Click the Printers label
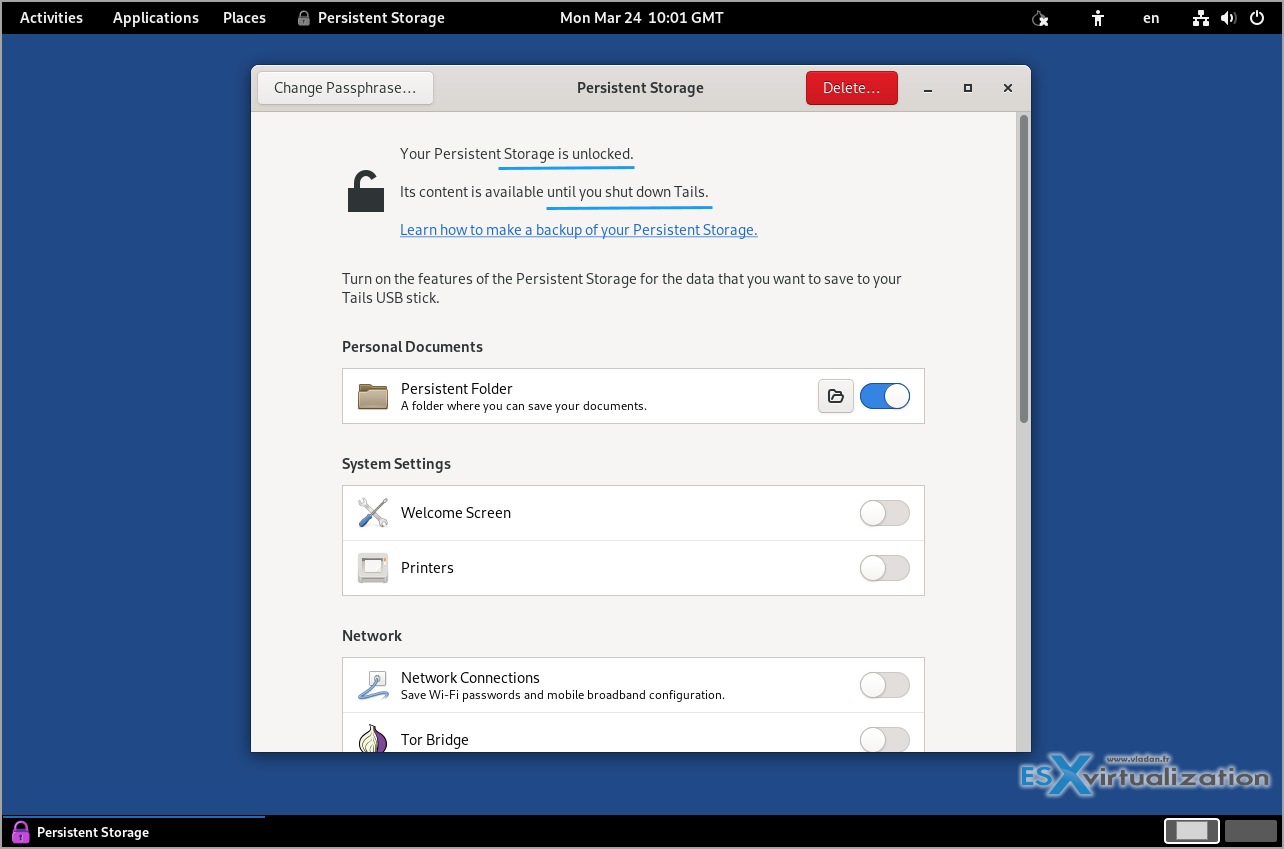Image resolution: width=1284 pixels, height=849 pixels. pos(427,568)
